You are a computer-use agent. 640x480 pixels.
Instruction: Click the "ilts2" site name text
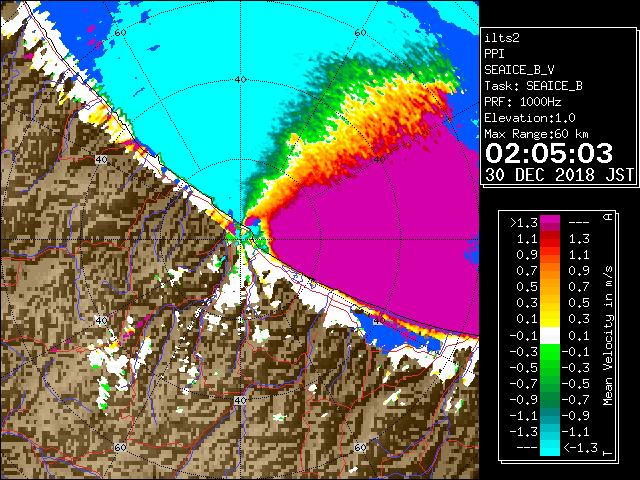(502, 38)
